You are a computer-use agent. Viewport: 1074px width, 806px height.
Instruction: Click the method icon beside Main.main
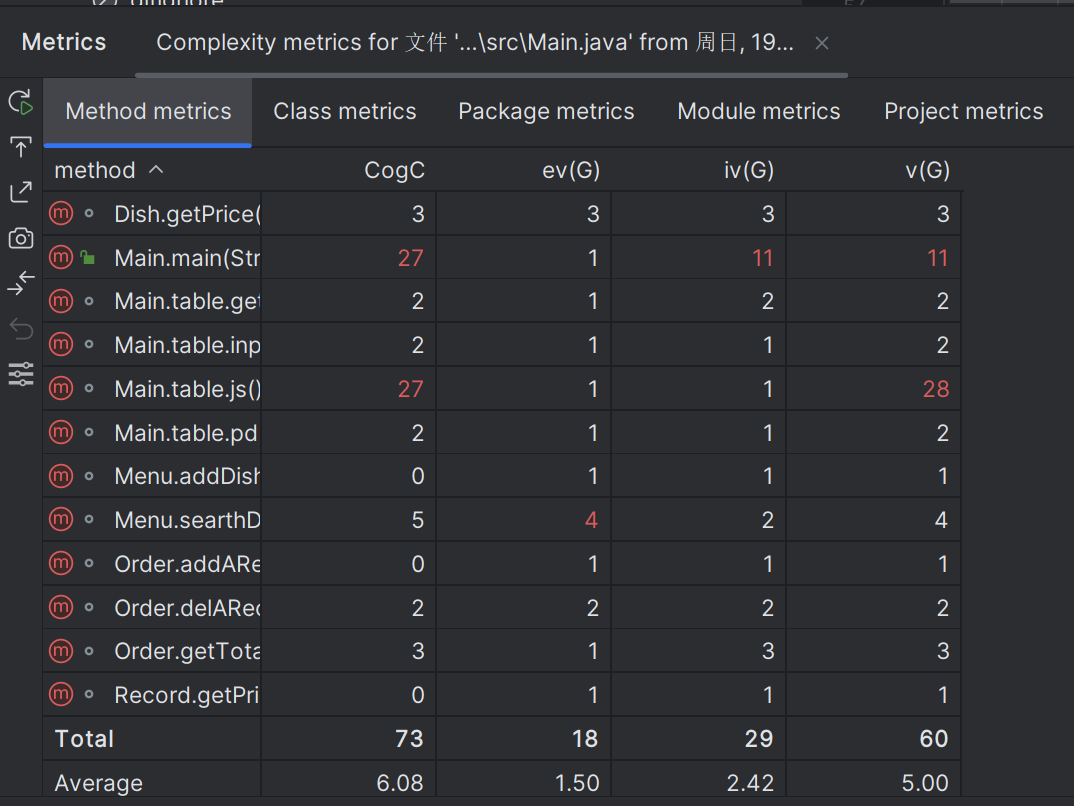[61, 258]
